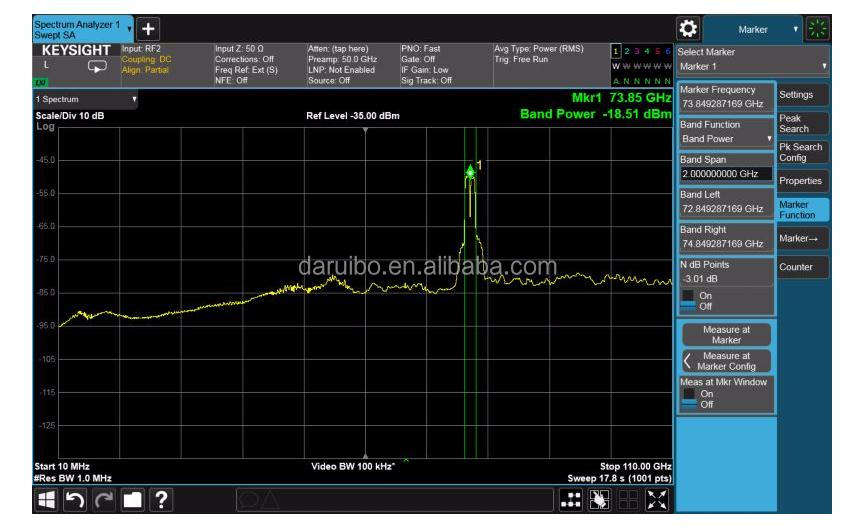Screen dimensions: 856x531
Task: Open the mode/measurement grid selector icon
Action: coord(571,500)
